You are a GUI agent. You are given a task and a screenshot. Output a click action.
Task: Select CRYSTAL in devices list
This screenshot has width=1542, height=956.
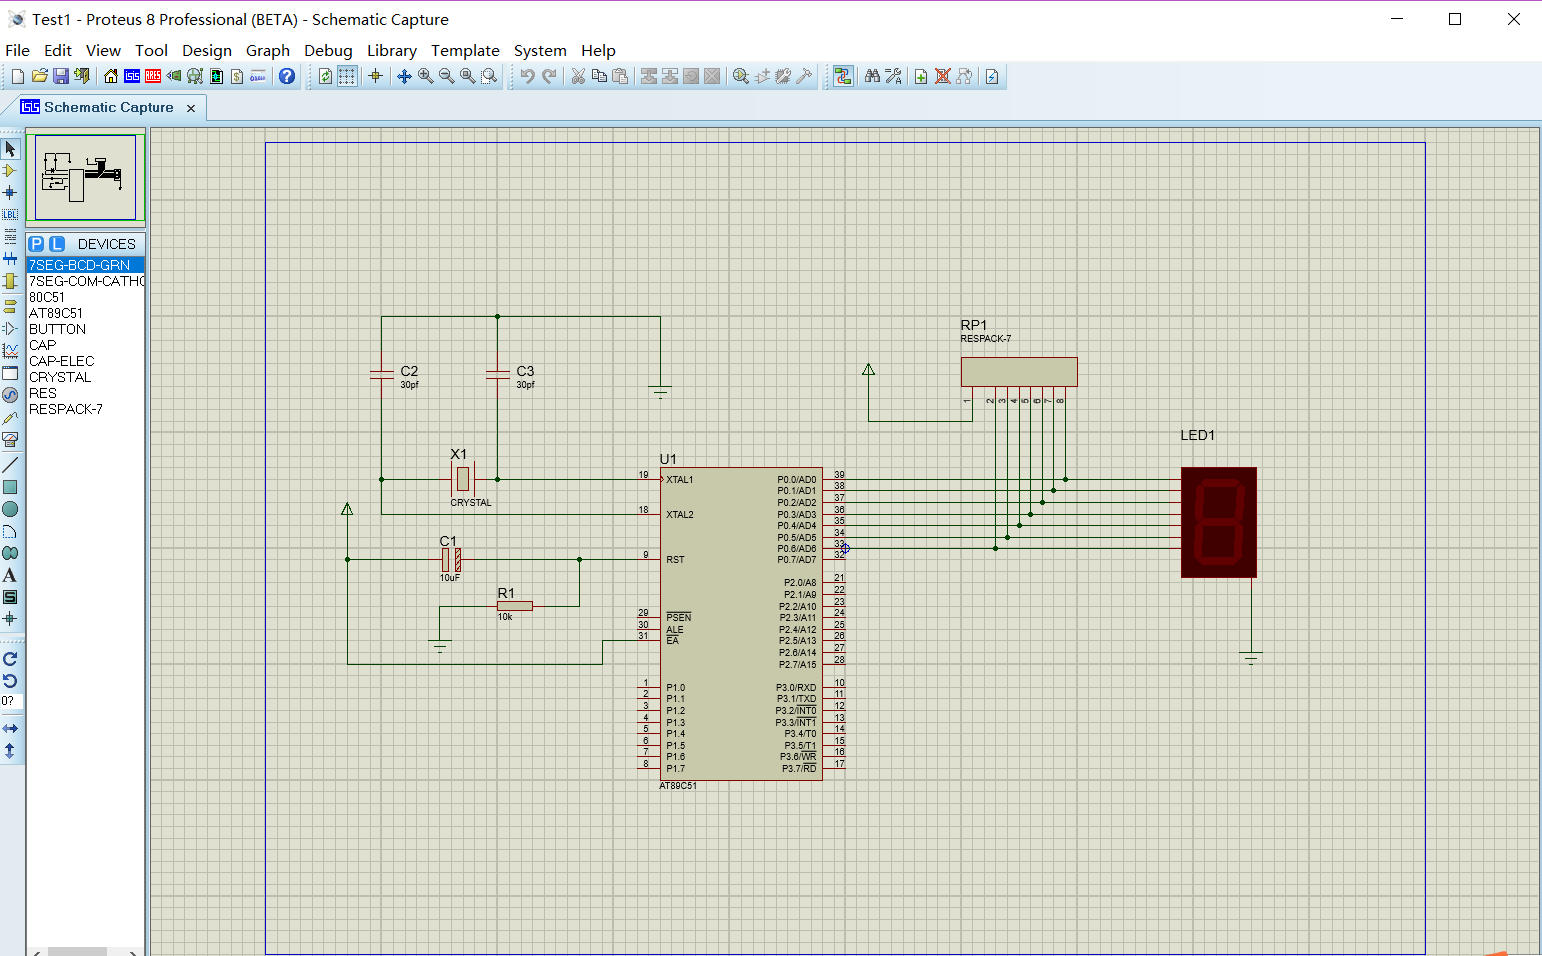pos(86,377)
